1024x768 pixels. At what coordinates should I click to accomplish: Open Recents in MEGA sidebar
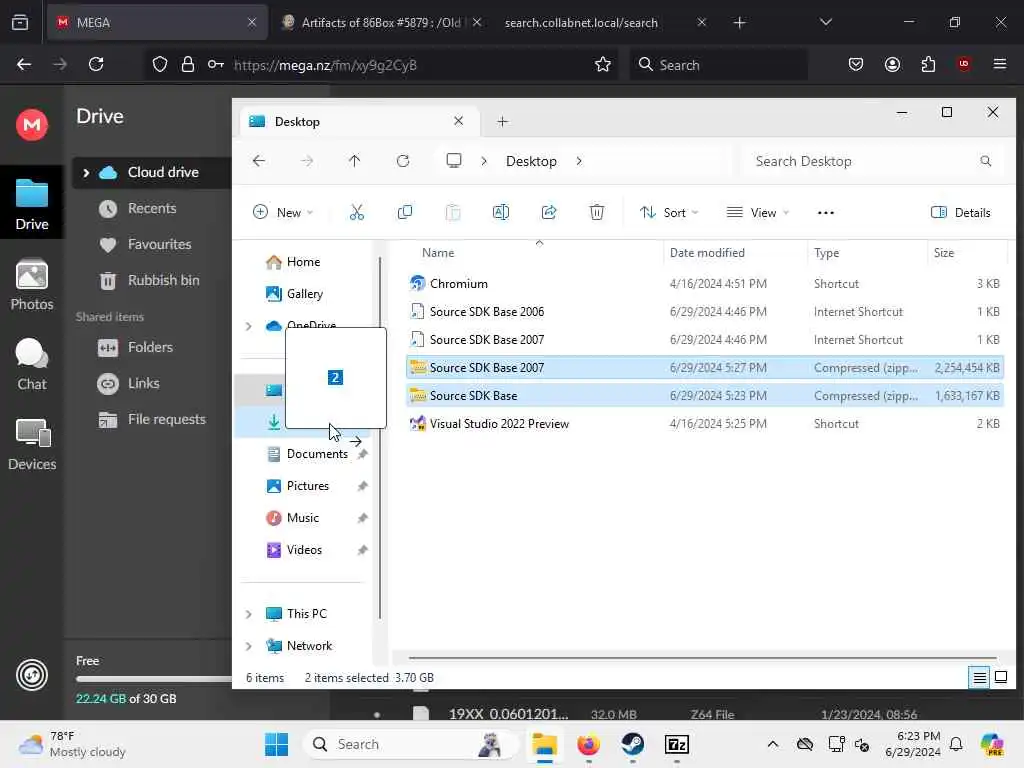click(152, 208)
